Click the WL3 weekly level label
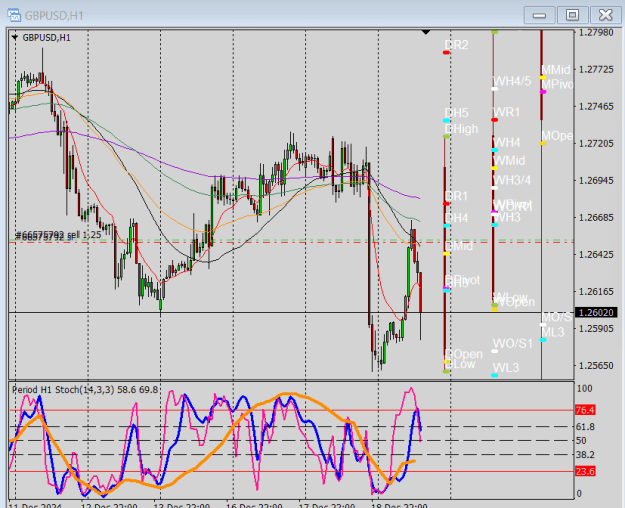 click(506, 367)
